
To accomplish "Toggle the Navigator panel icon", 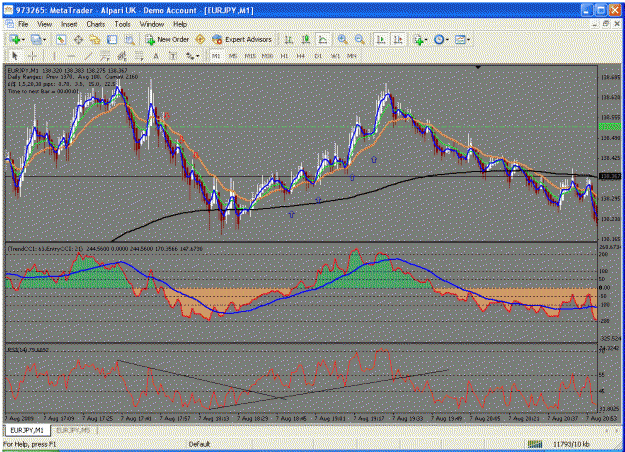I will click(x=95, y=39).
